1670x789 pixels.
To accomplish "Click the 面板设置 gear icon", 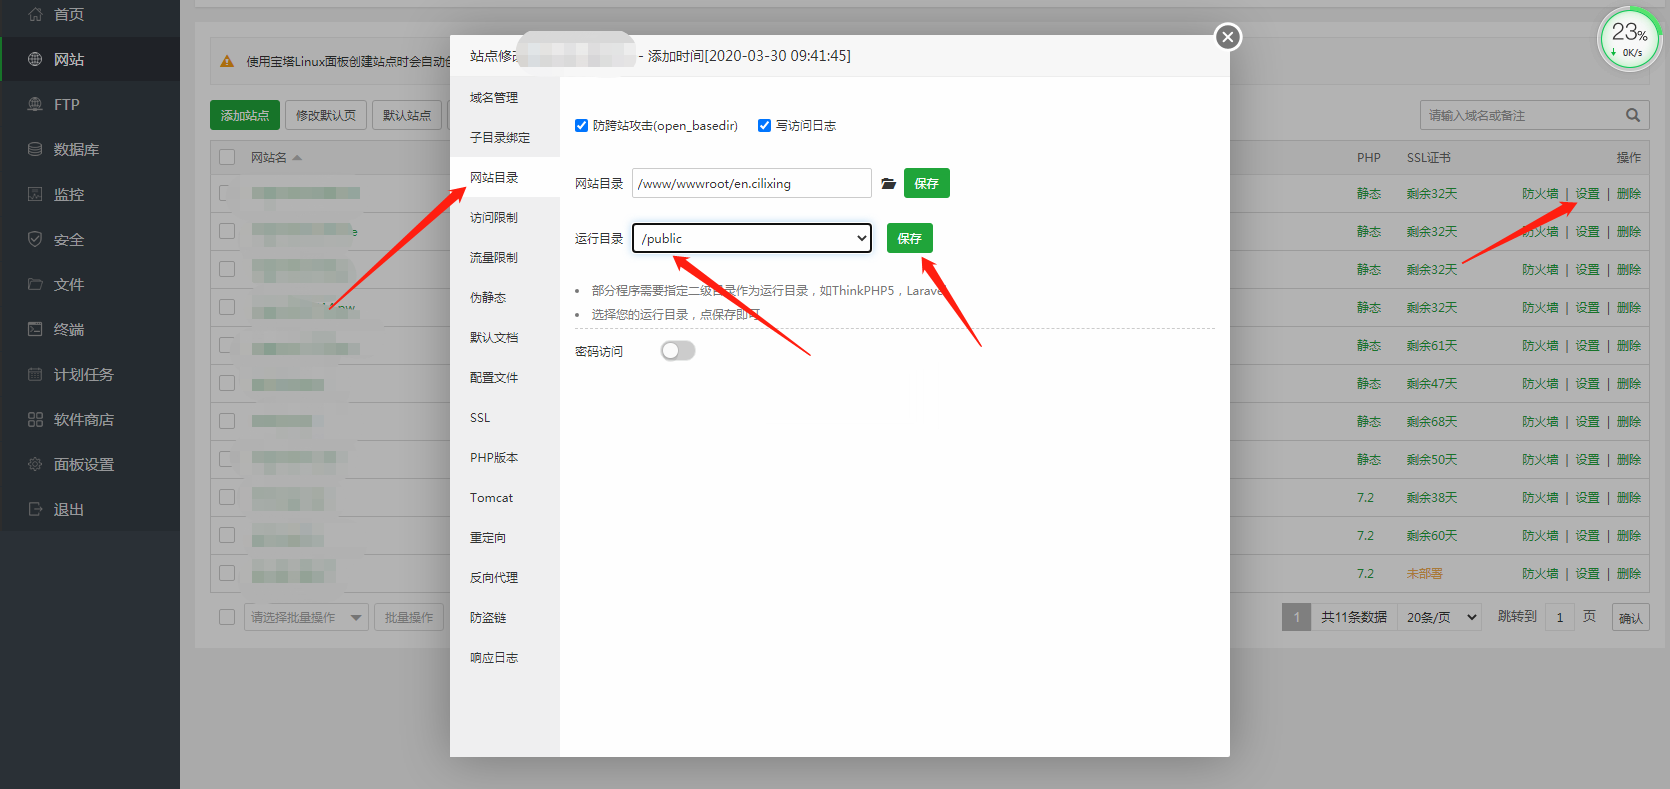I will 35,464.
